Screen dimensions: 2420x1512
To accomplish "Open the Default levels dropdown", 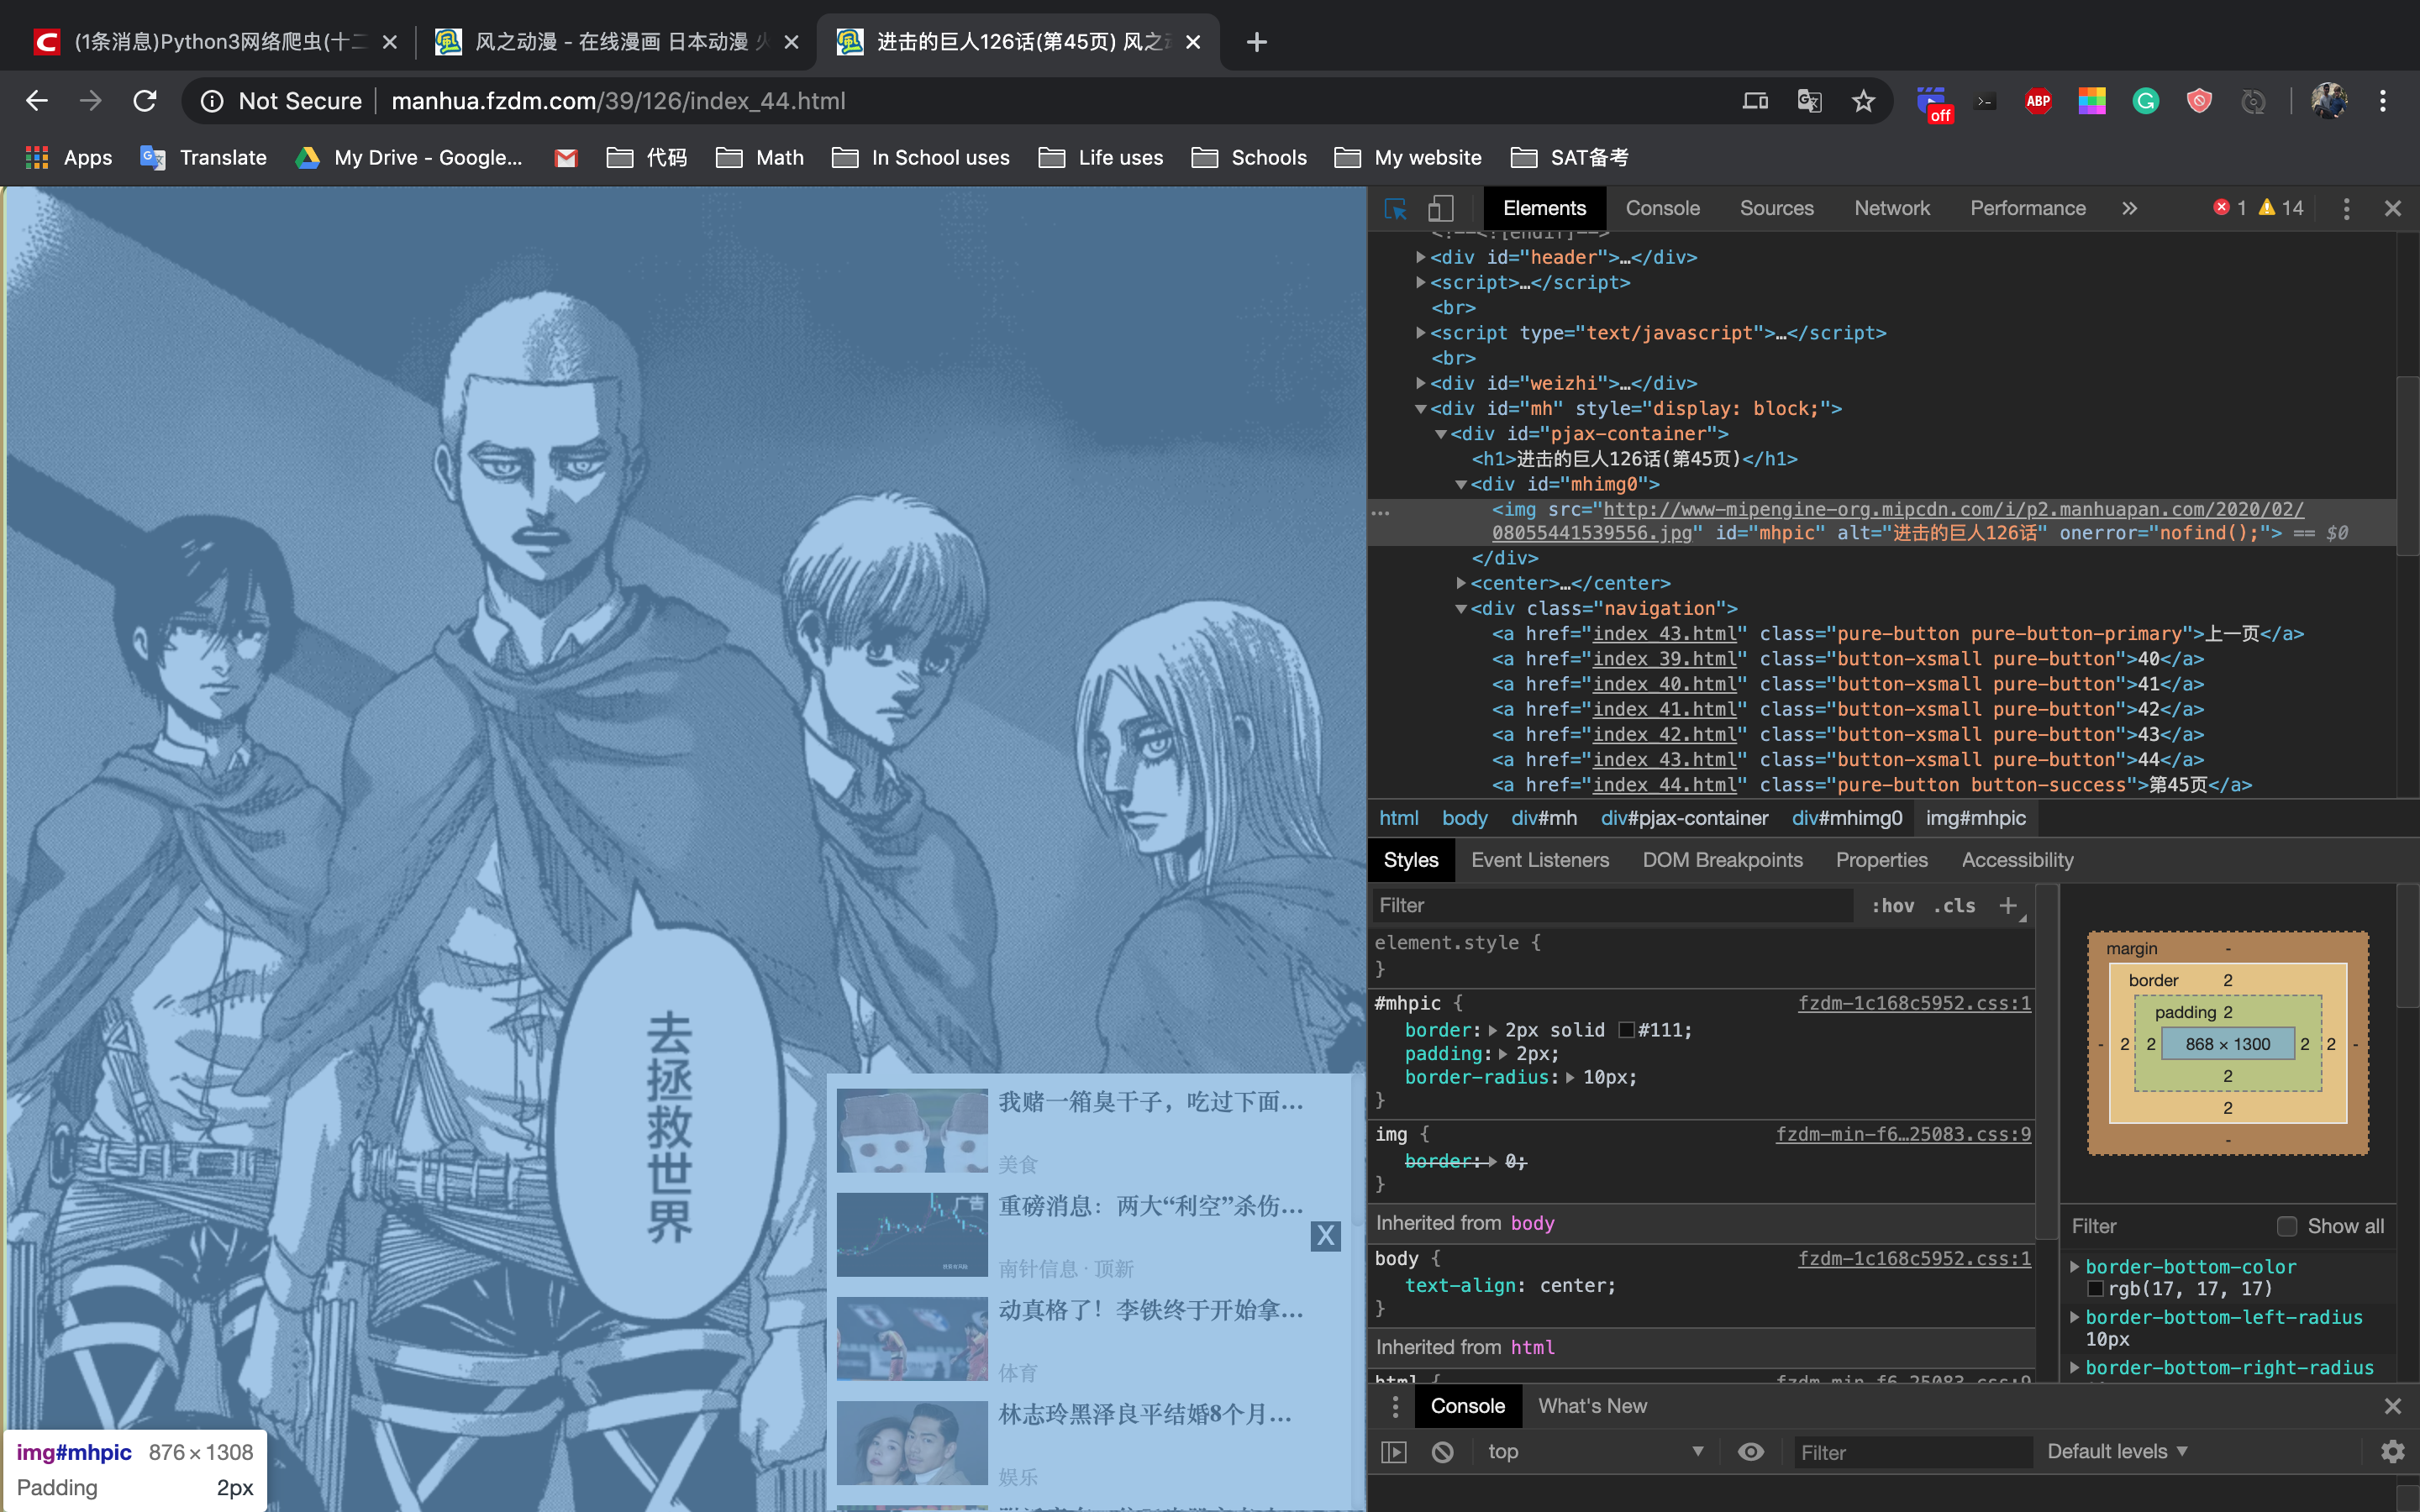I will click(x=2117, y=1452).
